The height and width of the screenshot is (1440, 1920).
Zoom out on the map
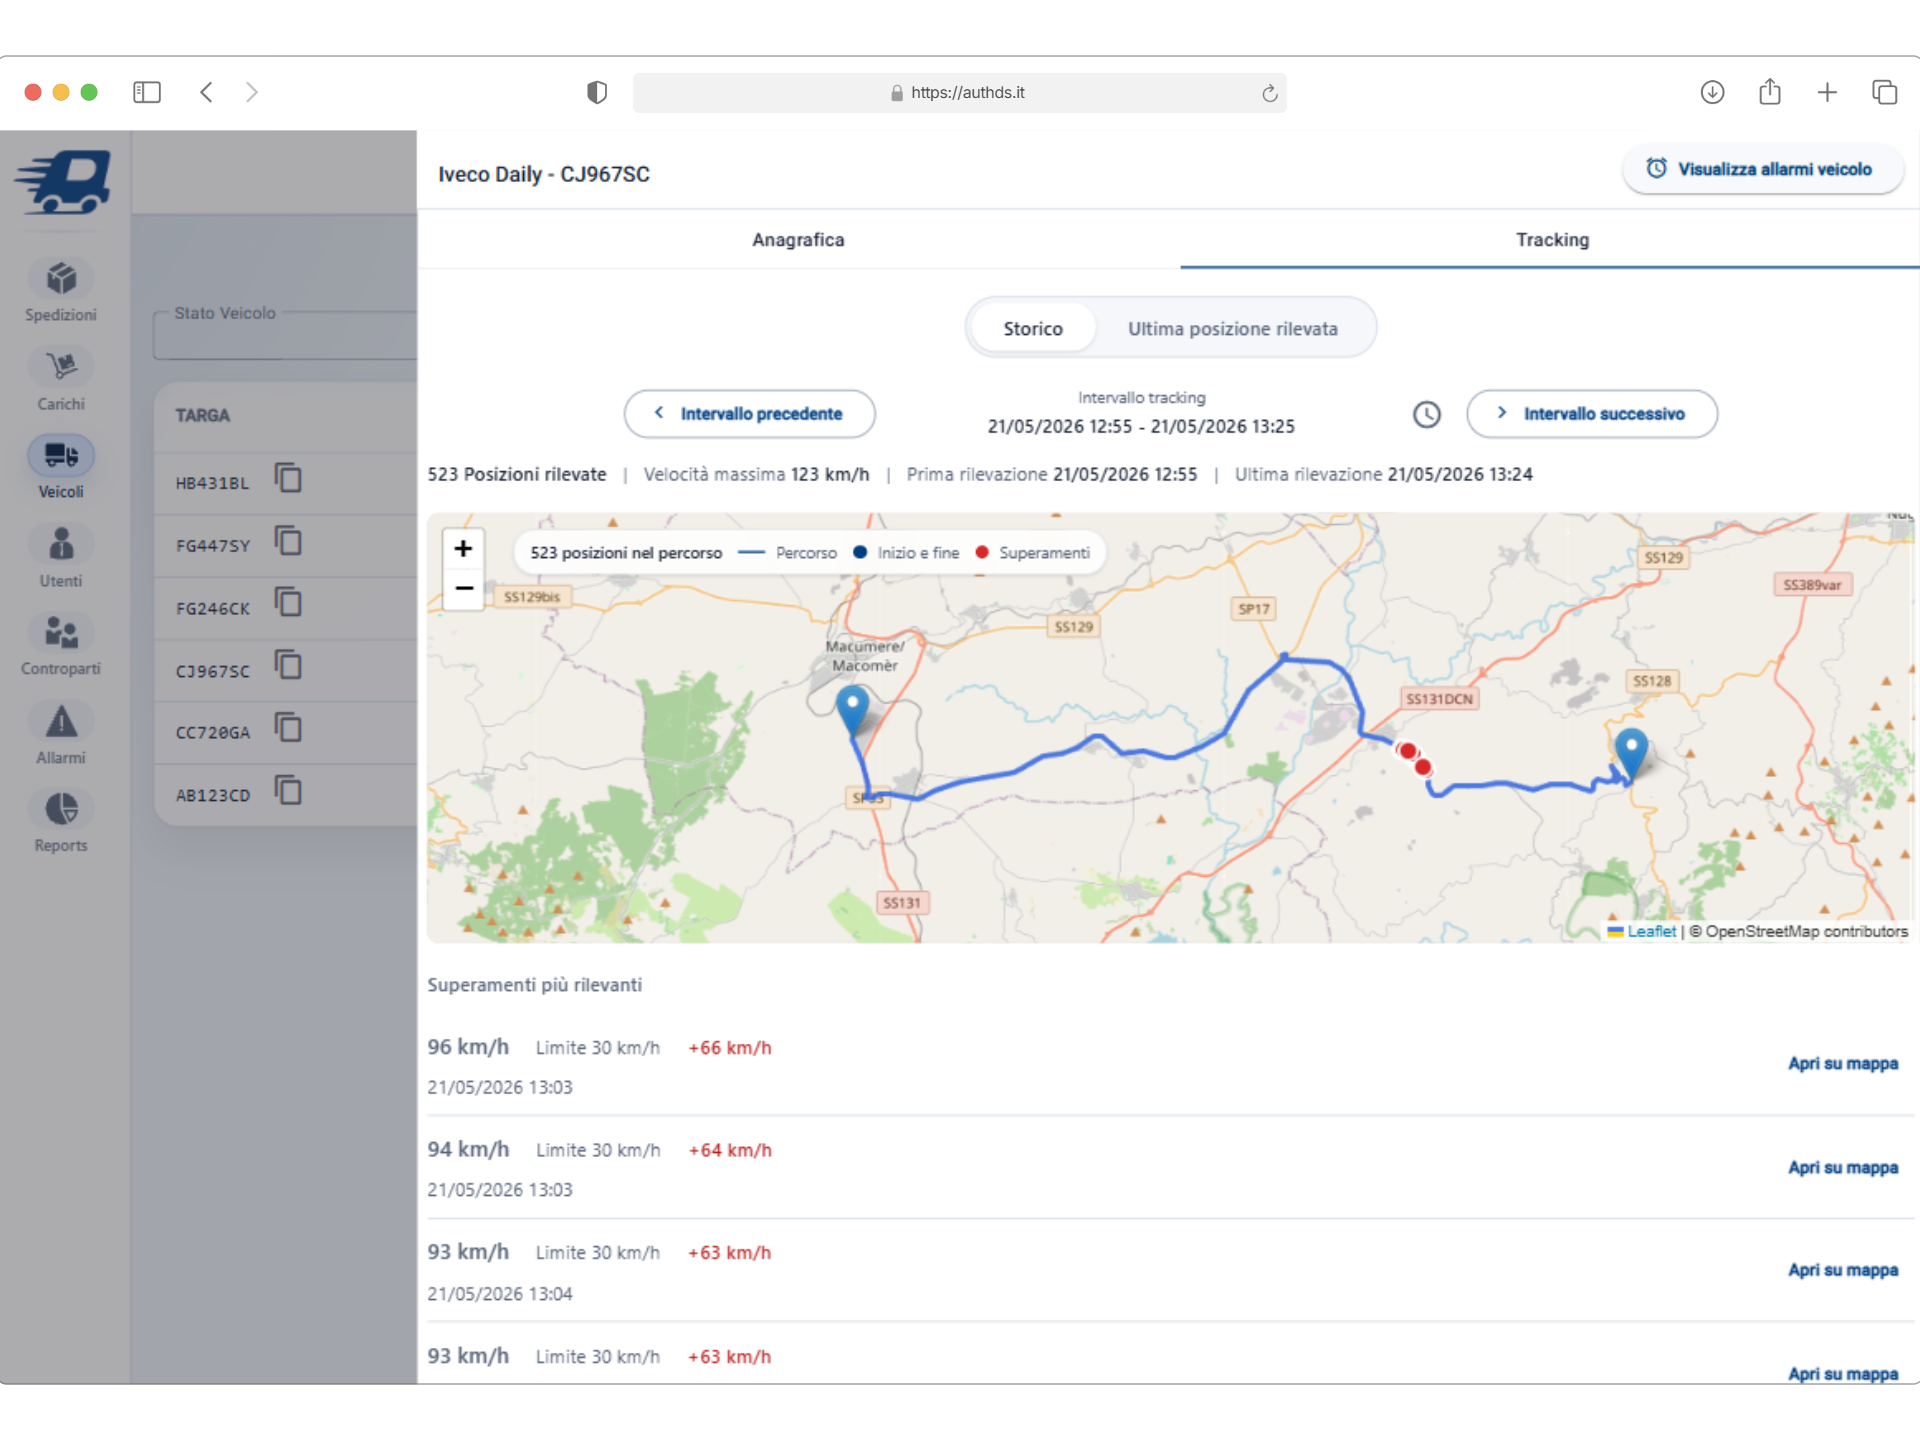click(x=463, y=589)
